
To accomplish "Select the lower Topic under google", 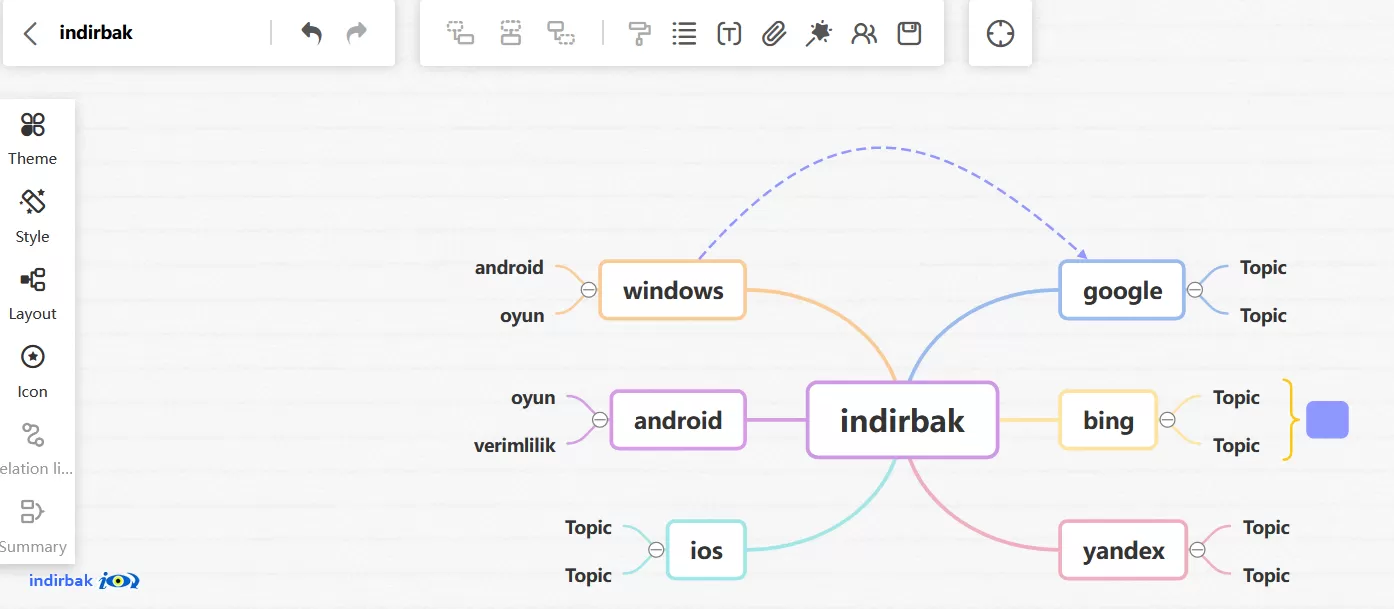I will [1263, 315].
